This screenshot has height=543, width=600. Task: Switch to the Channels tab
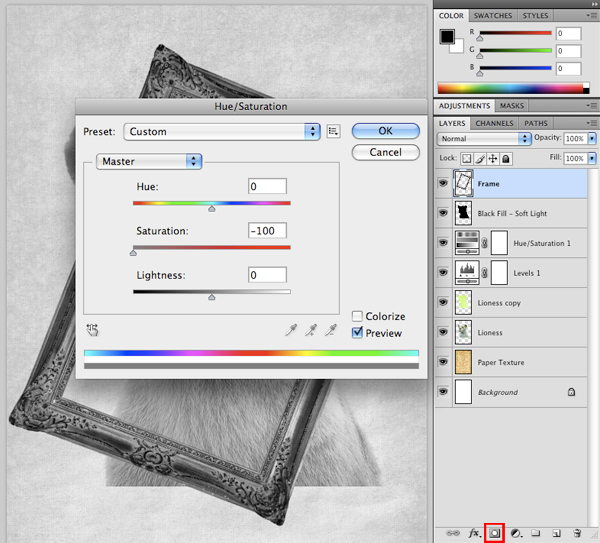point(494,123)
